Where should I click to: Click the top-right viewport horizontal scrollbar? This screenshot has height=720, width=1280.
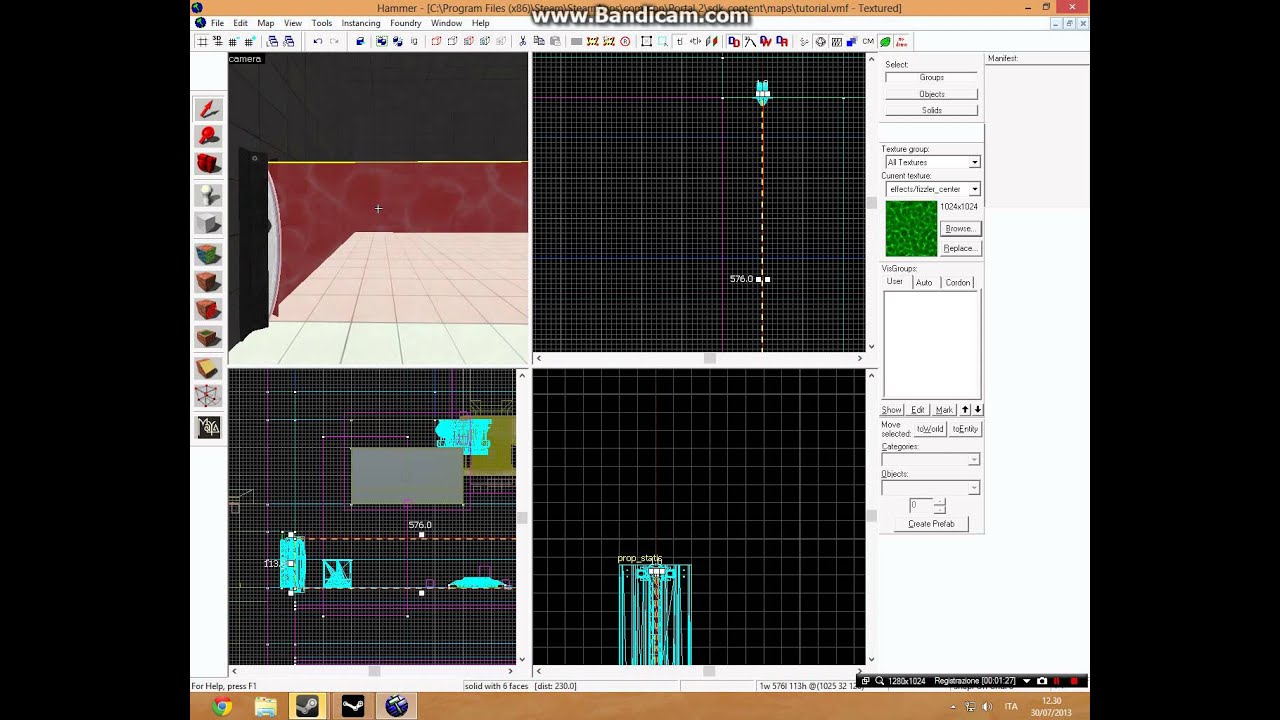[699, 358]
